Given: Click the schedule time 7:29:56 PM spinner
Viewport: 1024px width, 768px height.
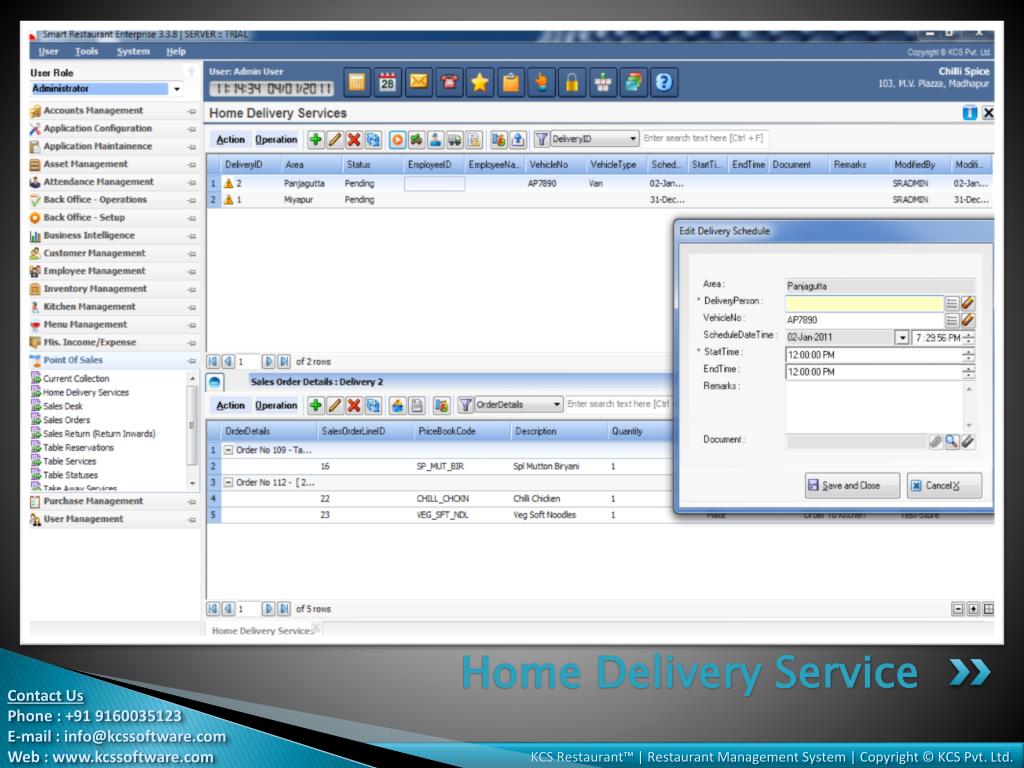Looking at the screenshot, I should (x=968, y=338).
